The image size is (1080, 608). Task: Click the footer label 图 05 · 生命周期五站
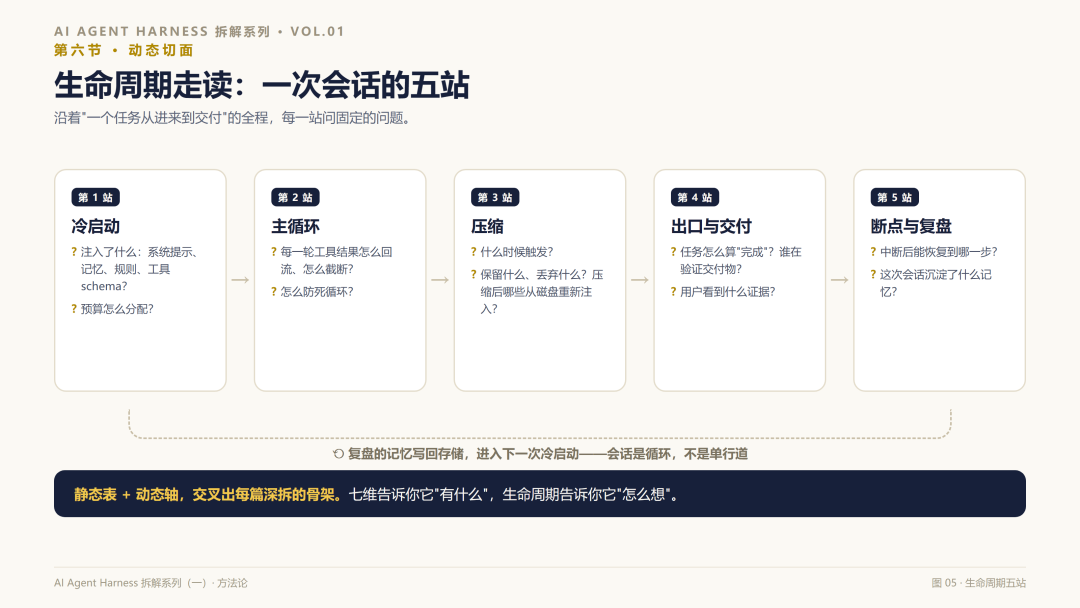(979, 583)
